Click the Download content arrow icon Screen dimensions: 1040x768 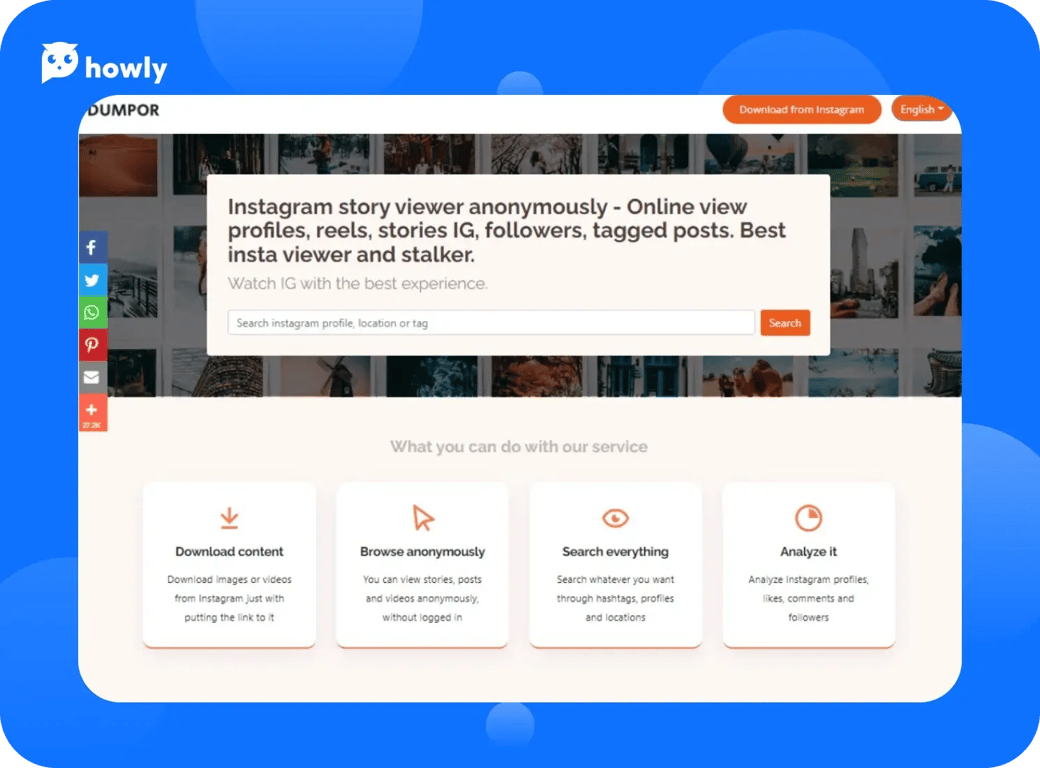click(229, 518)
